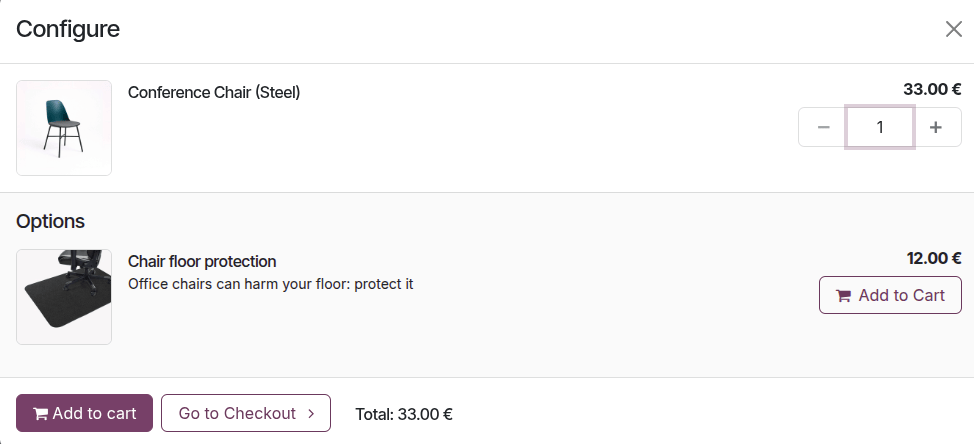Click the Conference Chair (Steel) product name
Screen dimensions: 974x444
point(214,92)
